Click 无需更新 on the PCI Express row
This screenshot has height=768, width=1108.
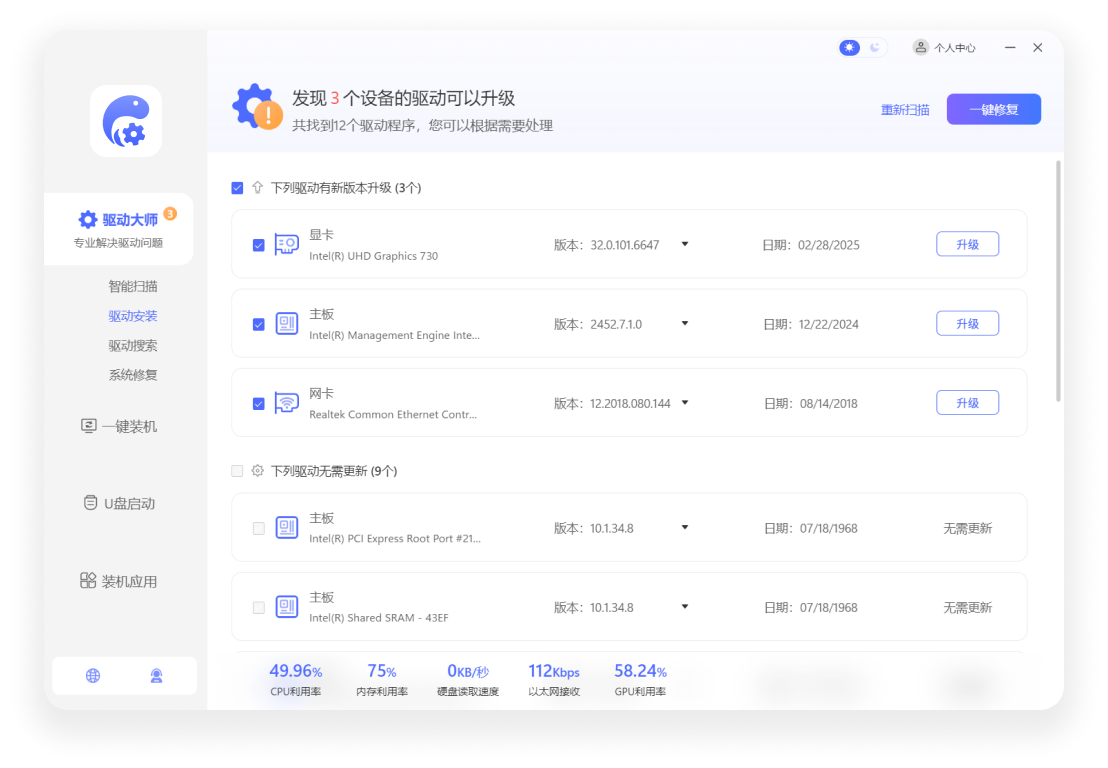[967, 528]
